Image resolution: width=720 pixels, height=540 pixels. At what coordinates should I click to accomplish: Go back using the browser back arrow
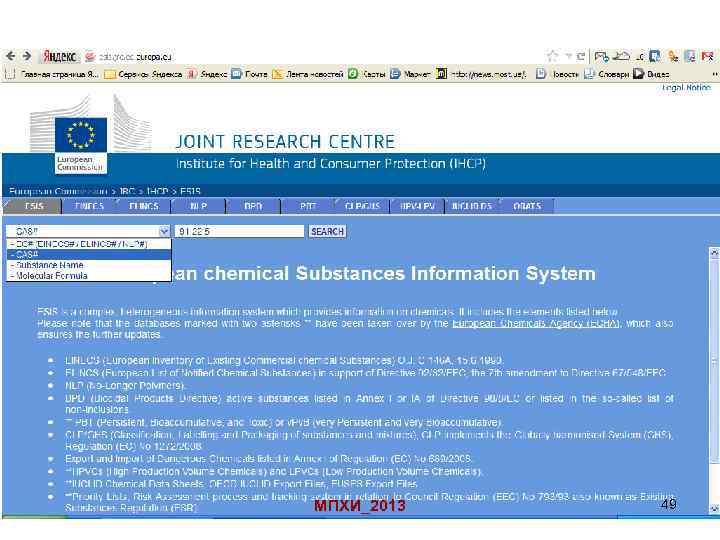pyautogui.click(x=11, y=56)
